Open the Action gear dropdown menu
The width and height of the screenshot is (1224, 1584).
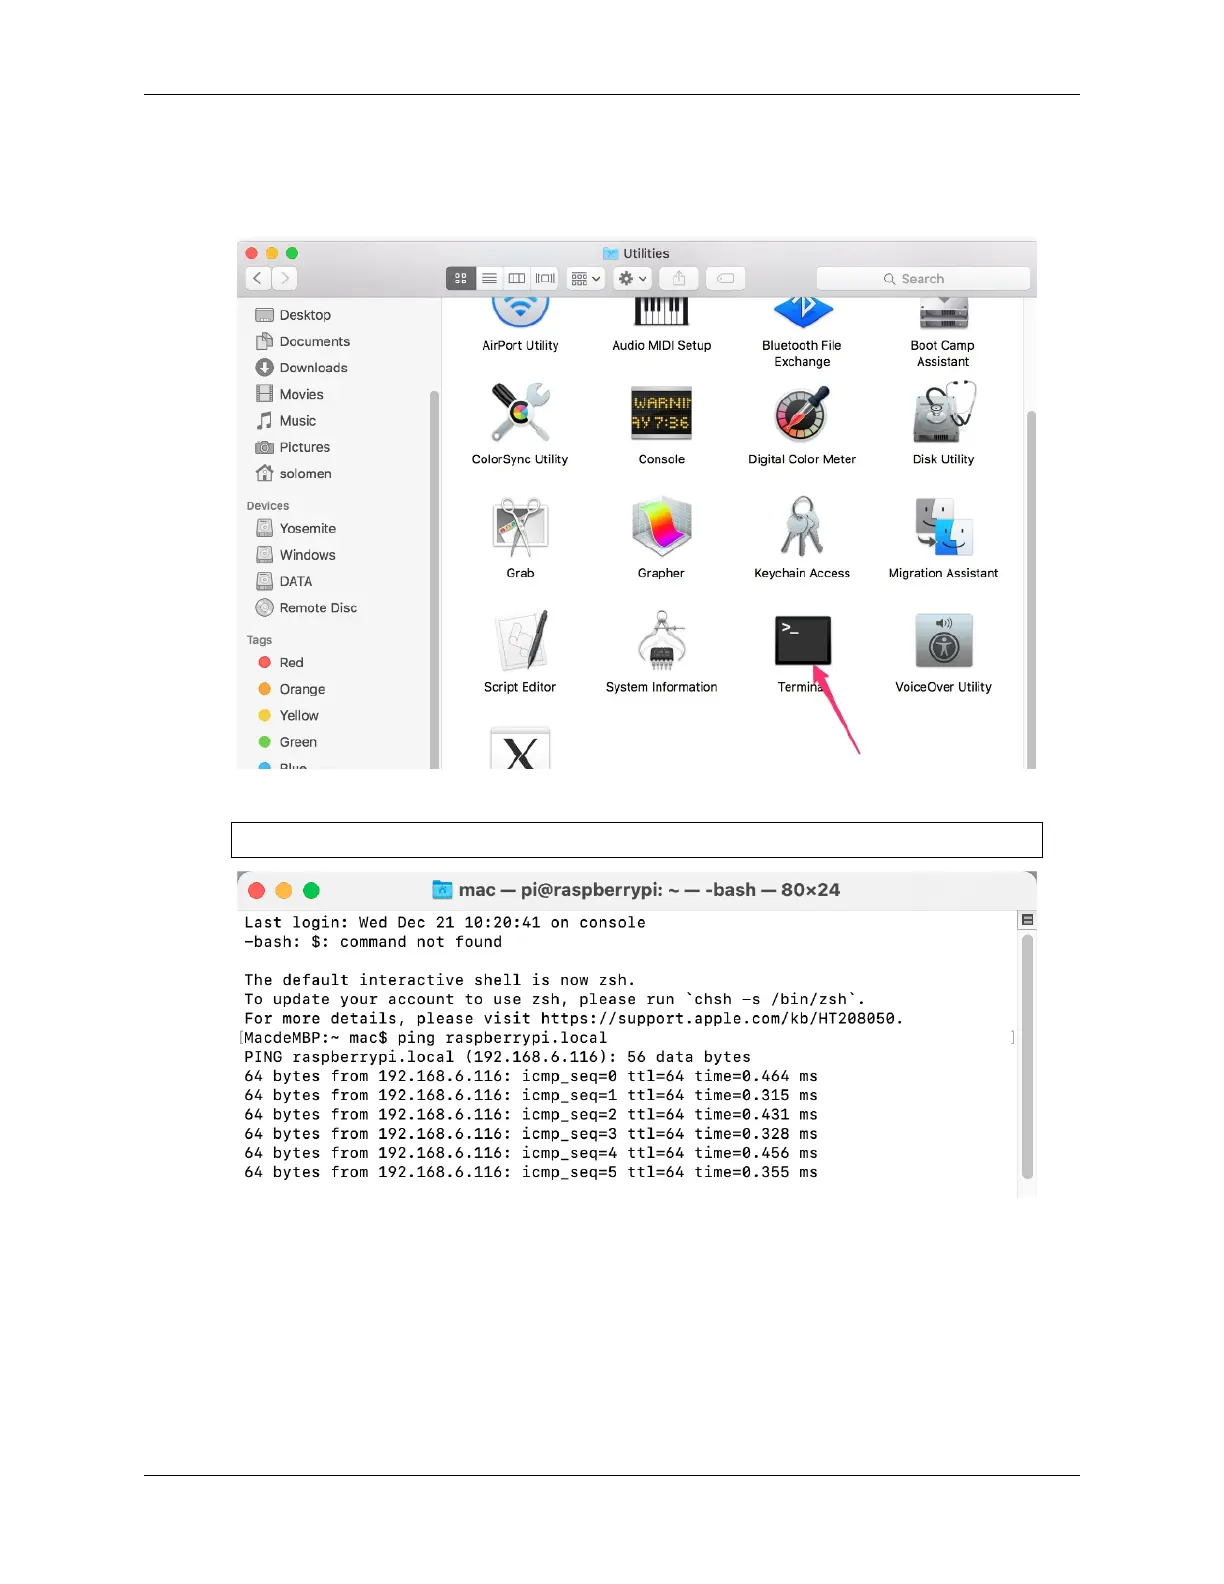coord(633,278)
